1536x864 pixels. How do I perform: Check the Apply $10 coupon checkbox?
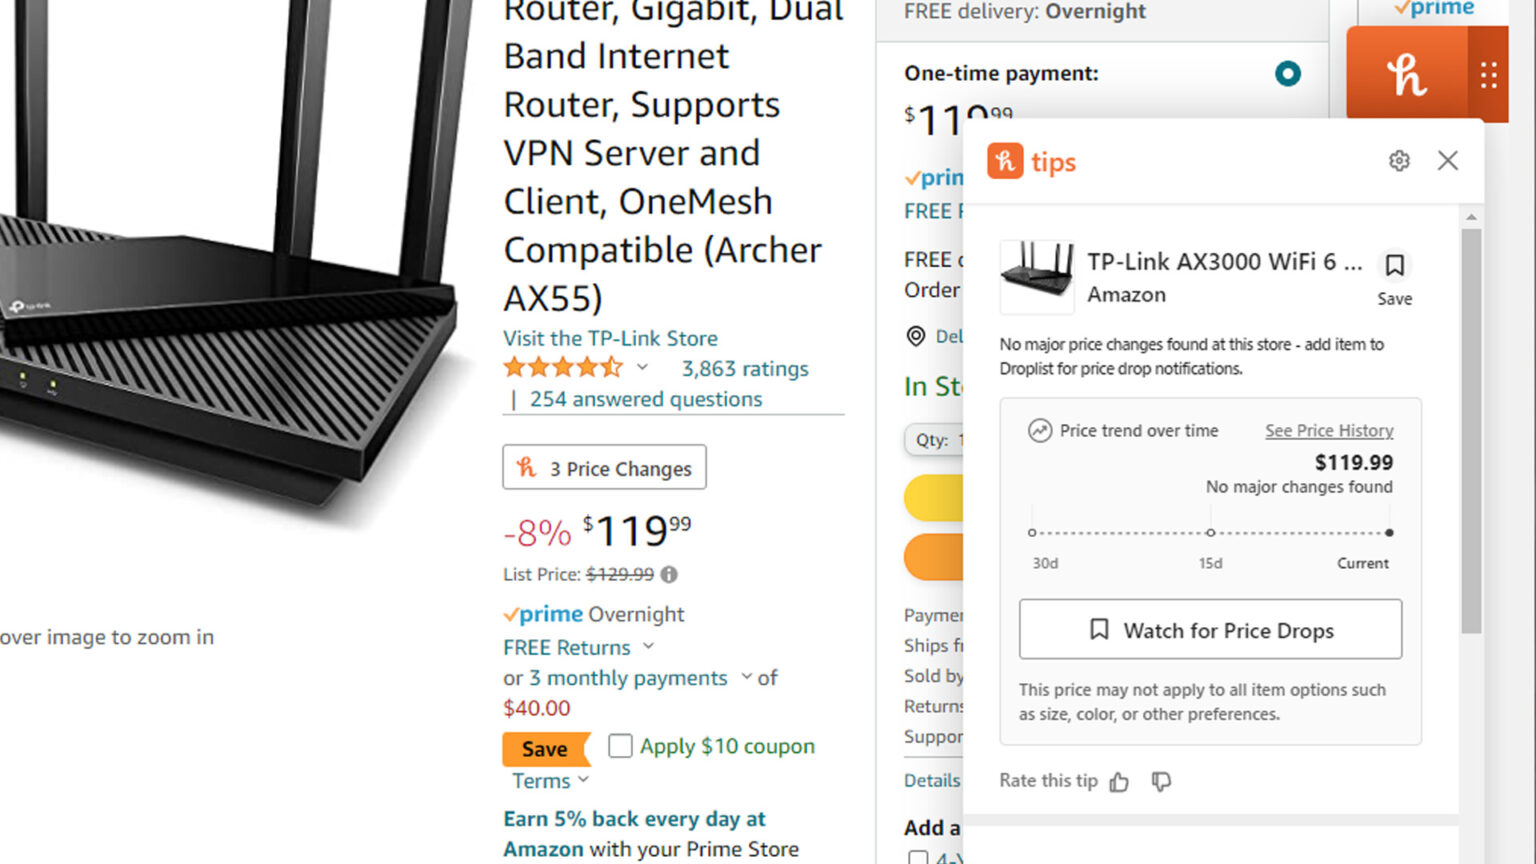point(620,745)
